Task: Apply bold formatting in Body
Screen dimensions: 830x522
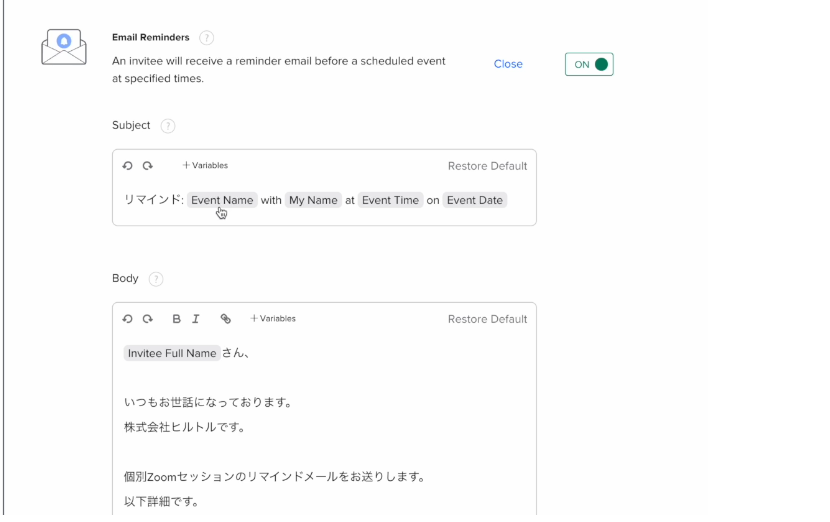Action: pyautogui.click(x=176, y=319)
